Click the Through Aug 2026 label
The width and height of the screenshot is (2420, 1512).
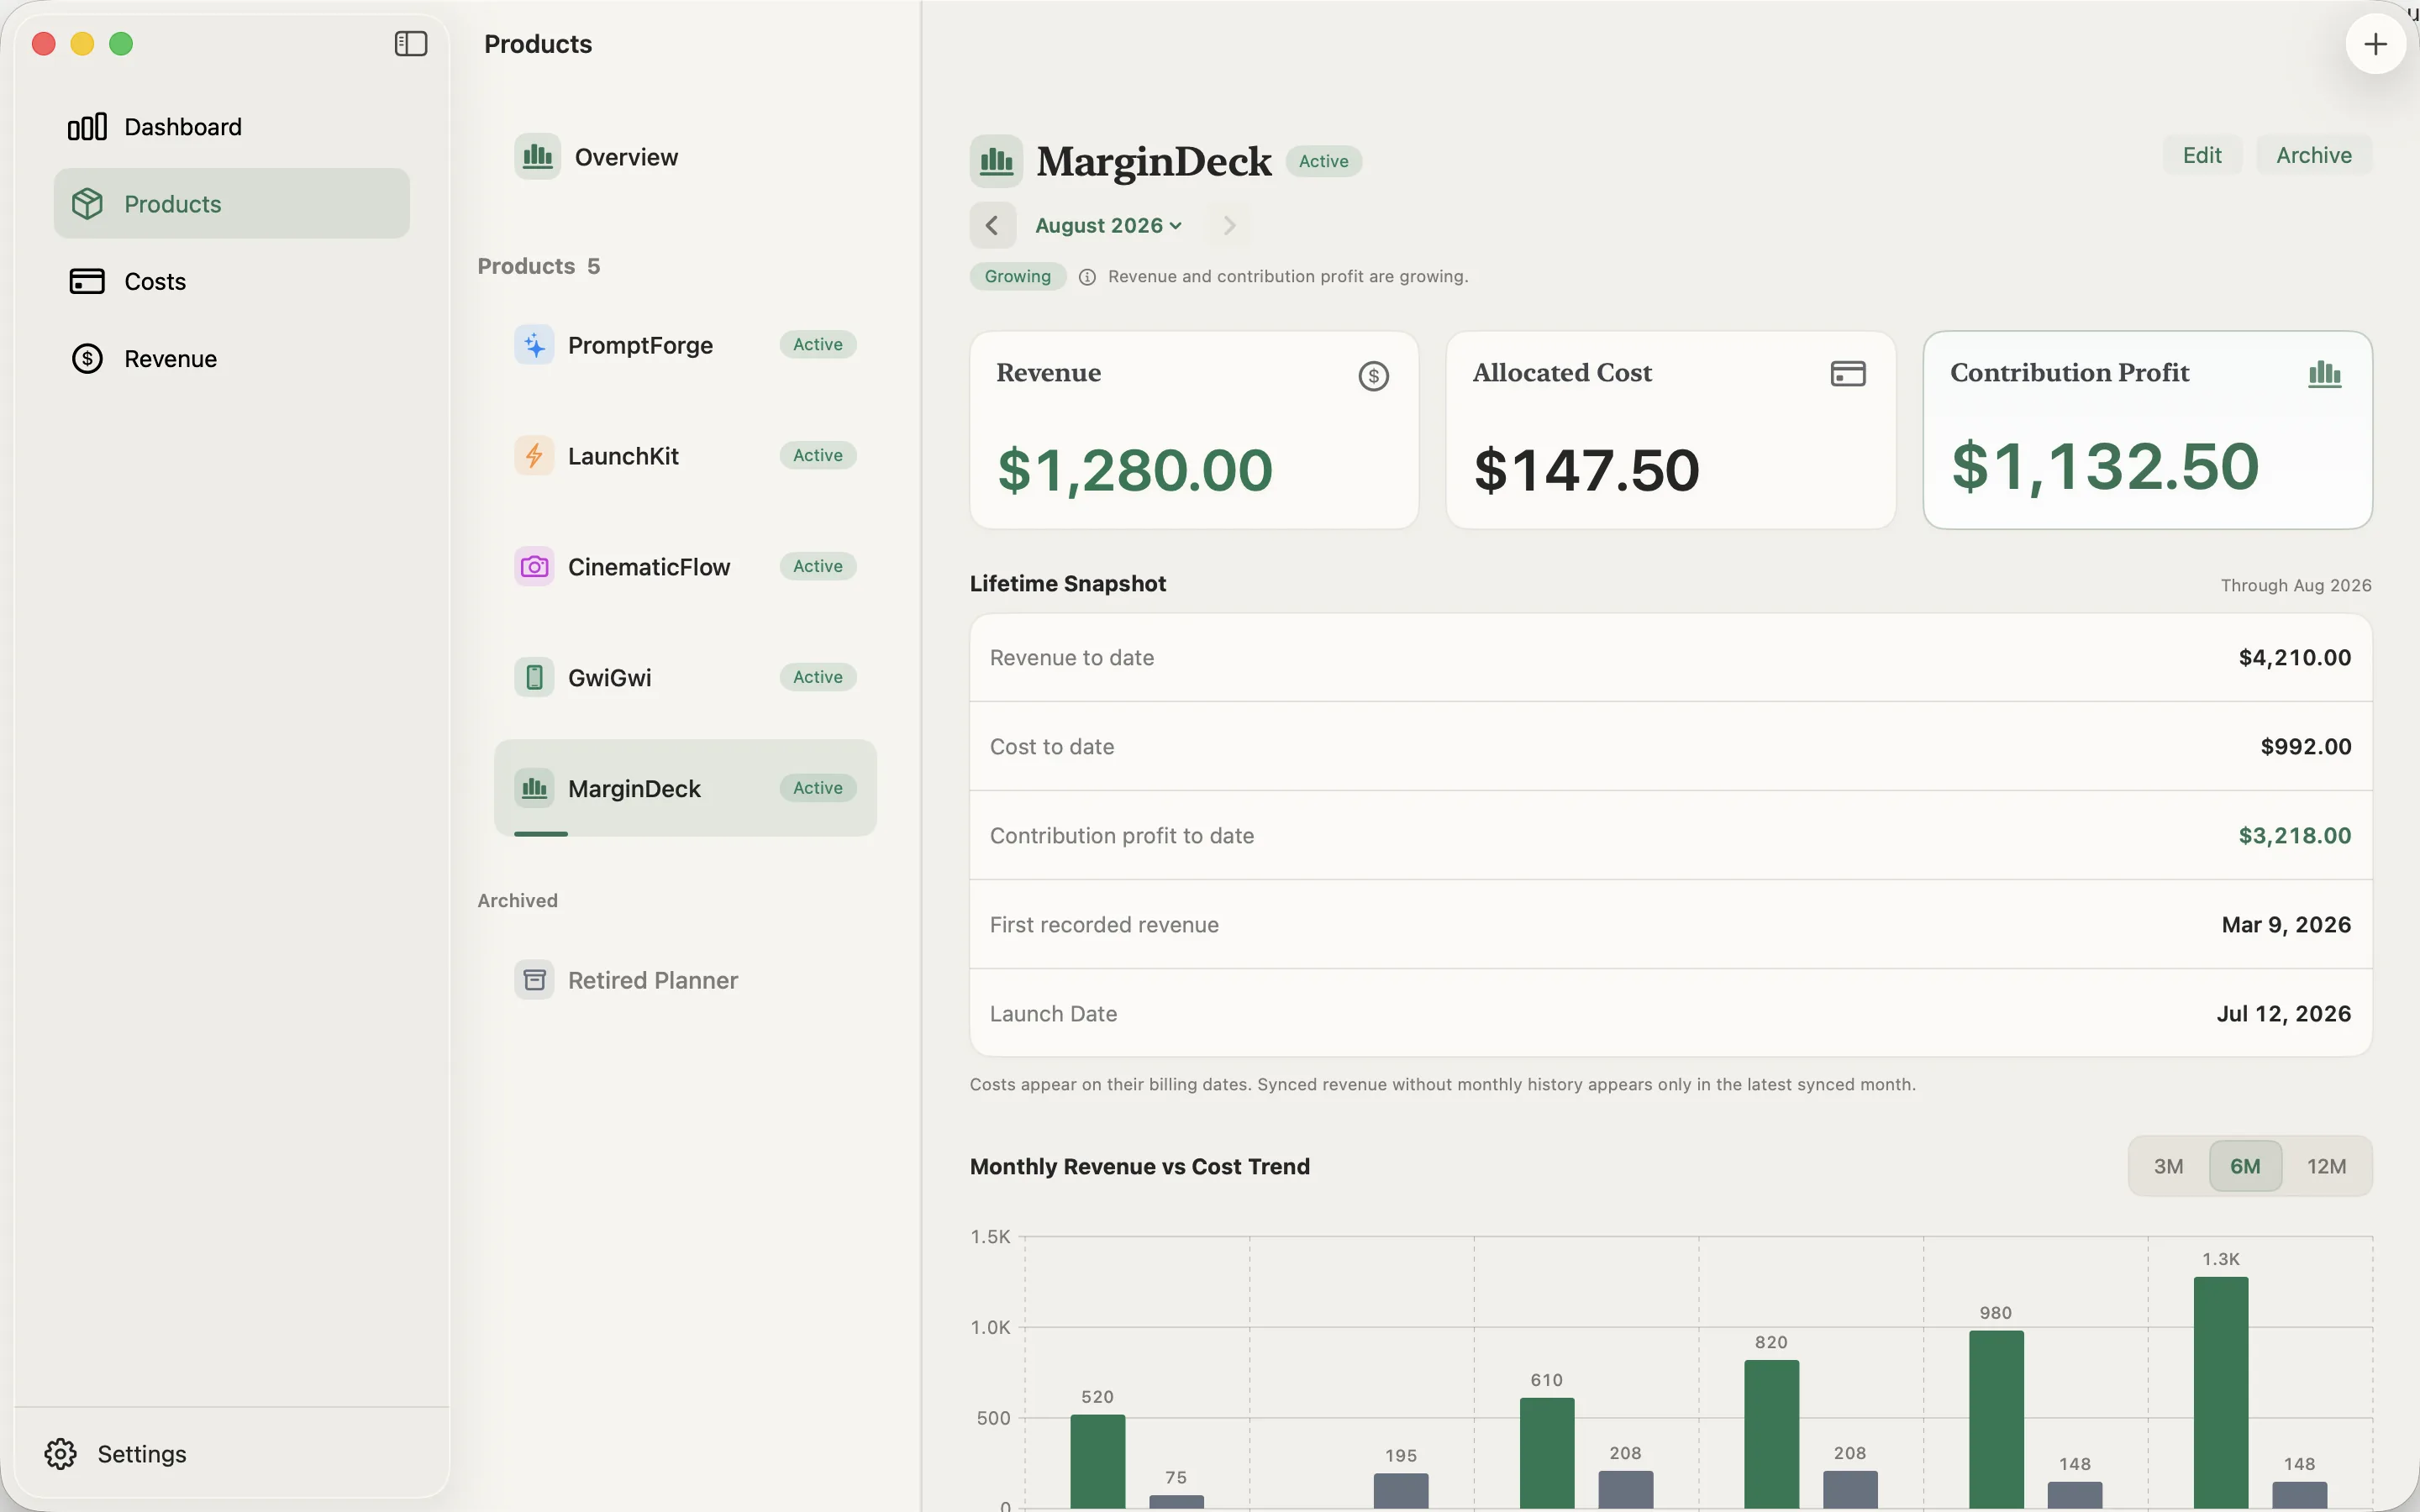coord(2295,585)
